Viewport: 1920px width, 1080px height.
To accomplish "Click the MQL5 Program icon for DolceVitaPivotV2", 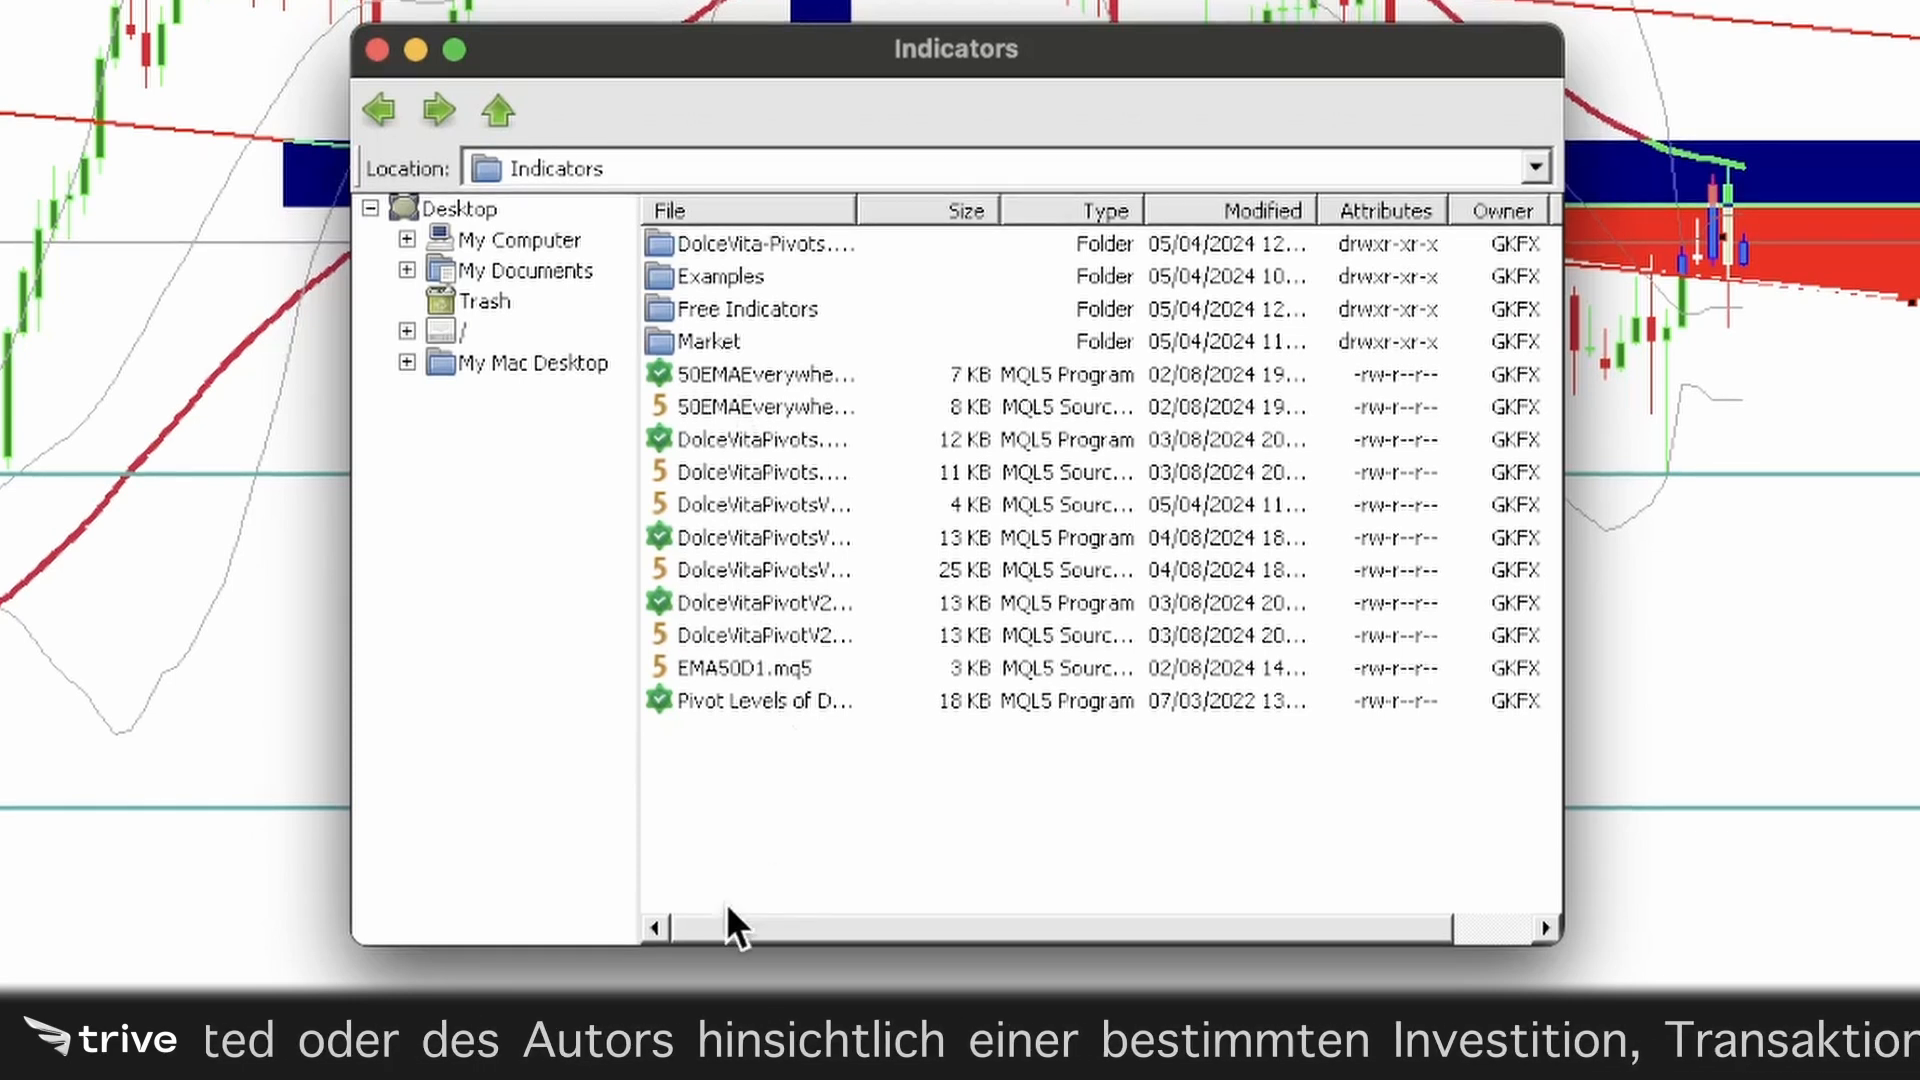I will point(658,601).
